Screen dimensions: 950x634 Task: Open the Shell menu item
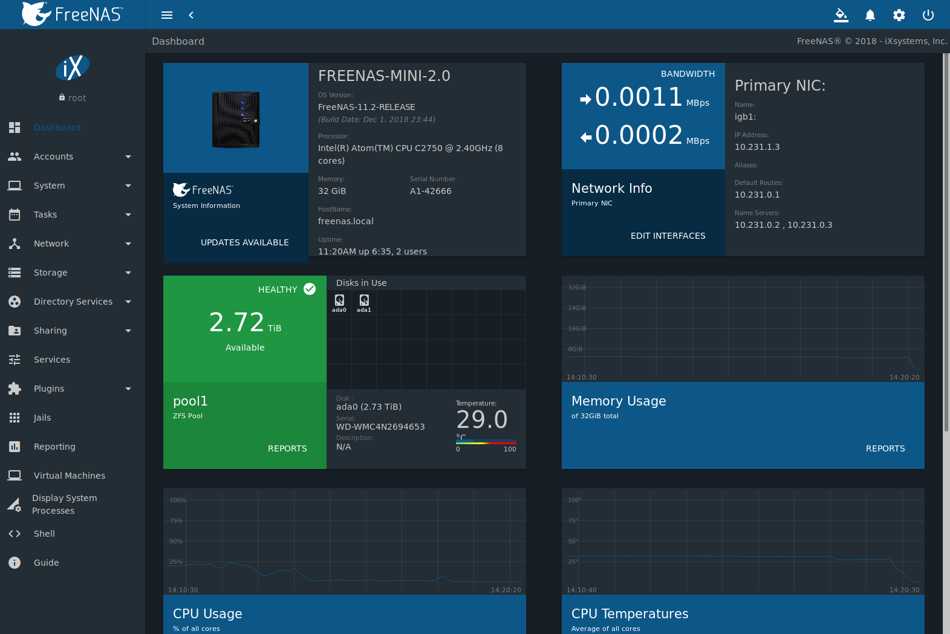pyautogui.click(x=72, y=534)
